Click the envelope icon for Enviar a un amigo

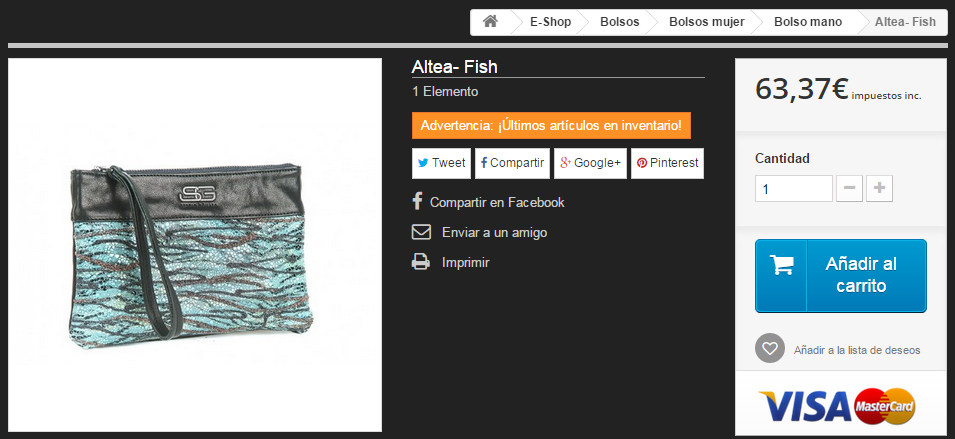tap(421, 232)
